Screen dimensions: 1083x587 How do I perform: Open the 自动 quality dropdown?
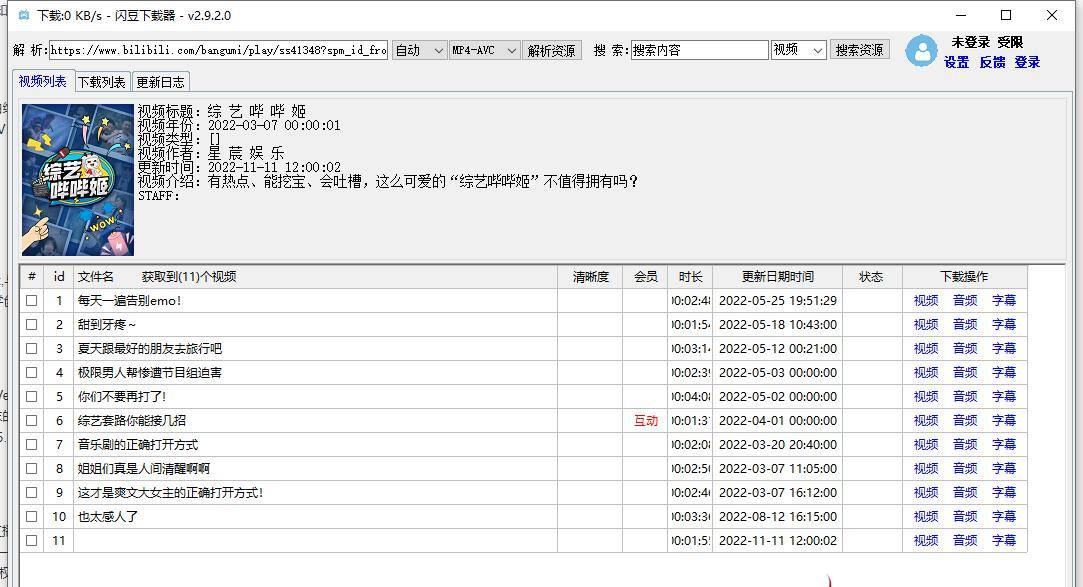coord(419,50)
